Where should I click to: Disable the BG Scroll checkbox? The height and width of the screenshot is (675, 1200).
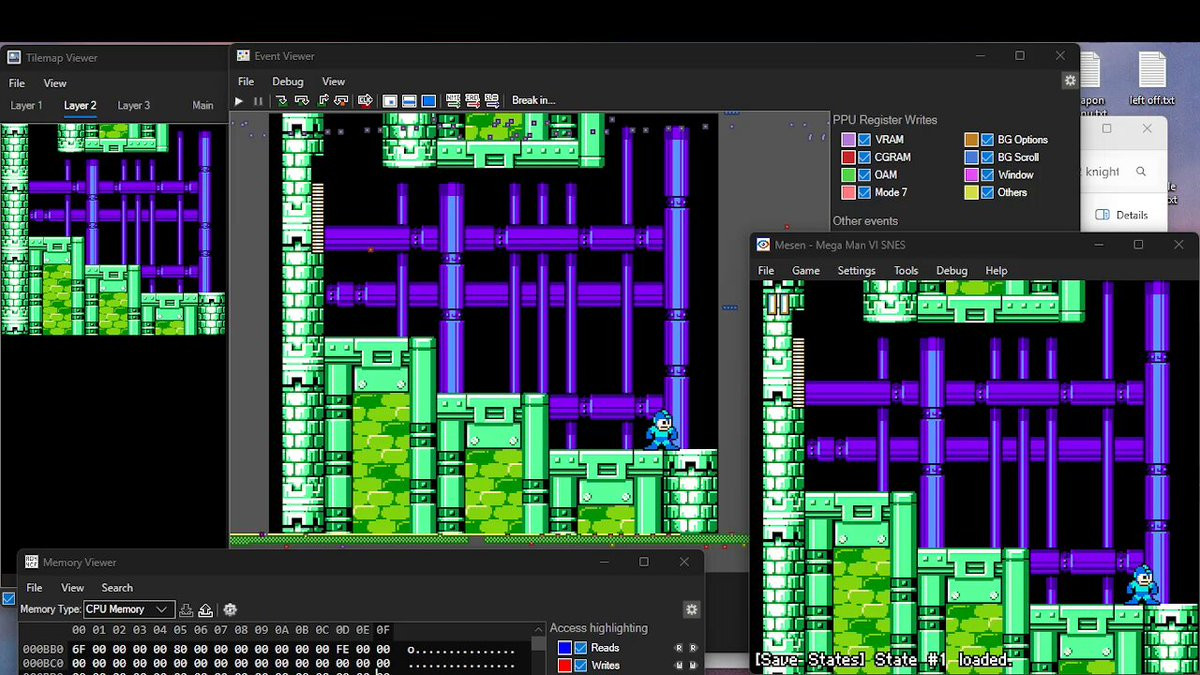[988, 157]
